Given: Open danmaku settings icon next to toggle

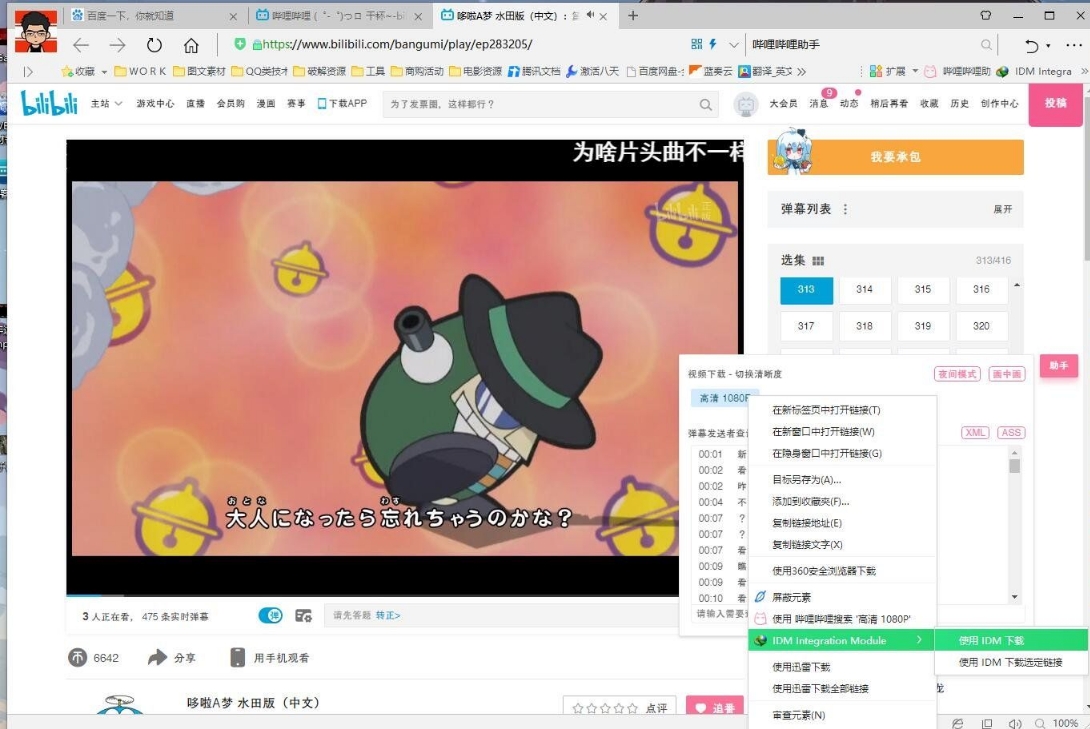Looking at the screenshot, I should (x=304, y=615).
